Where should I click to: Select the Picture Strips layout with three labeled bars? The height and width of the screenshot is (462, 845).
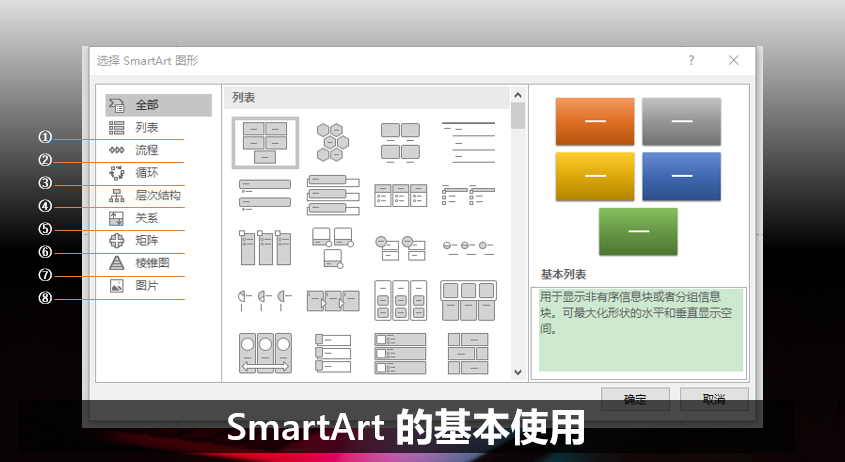click(333, 353)
